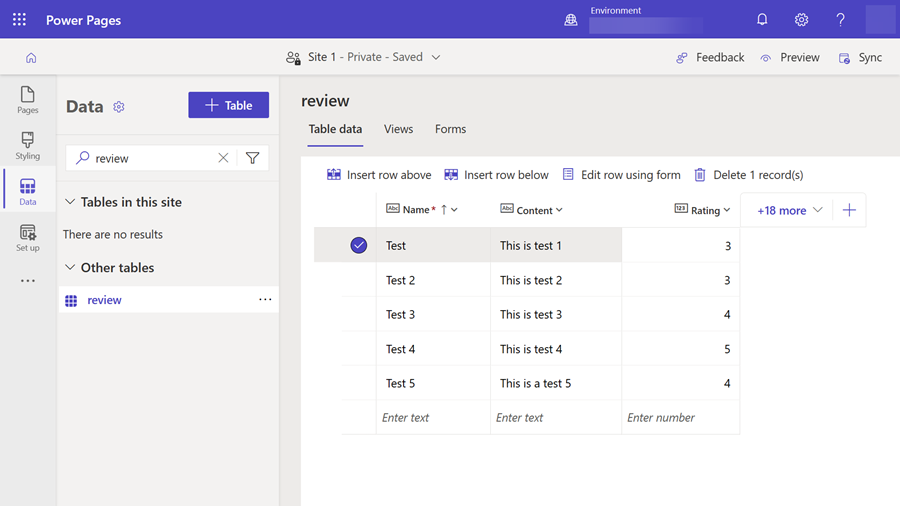Deselect the checked Test row checkmark
Image resolution: width=900 pixels, height=506 pixels.
pyautogui.click(x=359, y=246)
